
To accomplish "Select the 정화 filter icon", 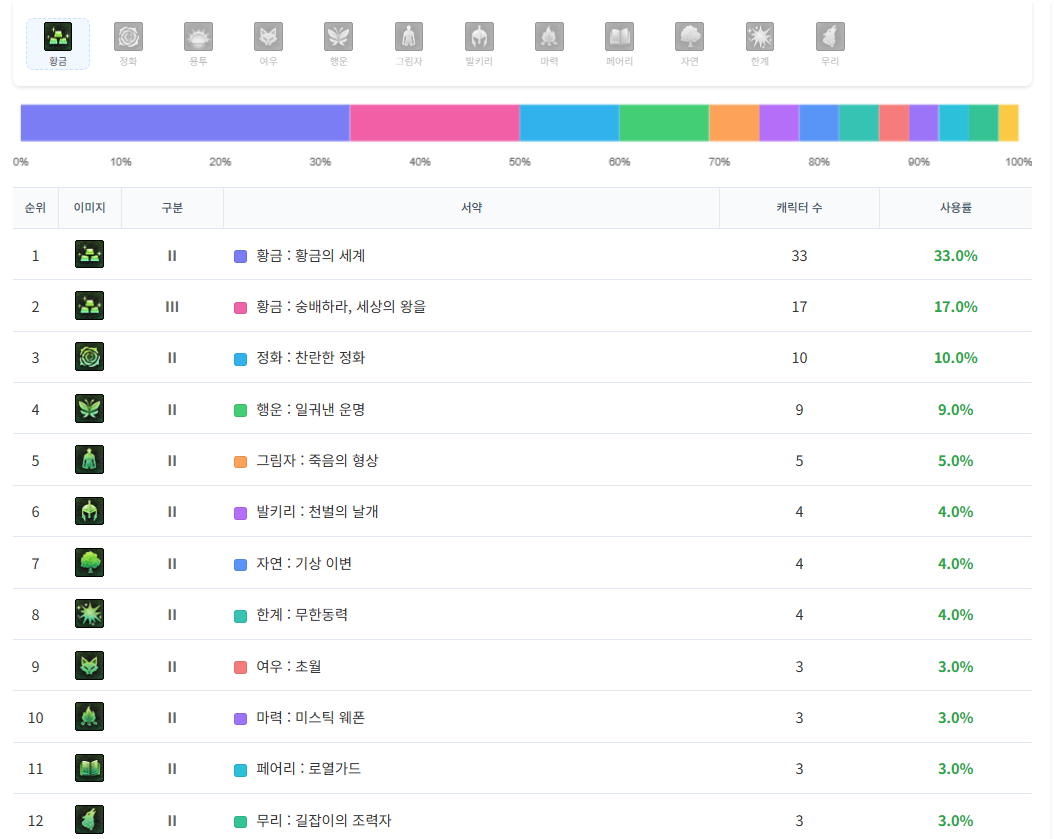I will pos(128,38).
